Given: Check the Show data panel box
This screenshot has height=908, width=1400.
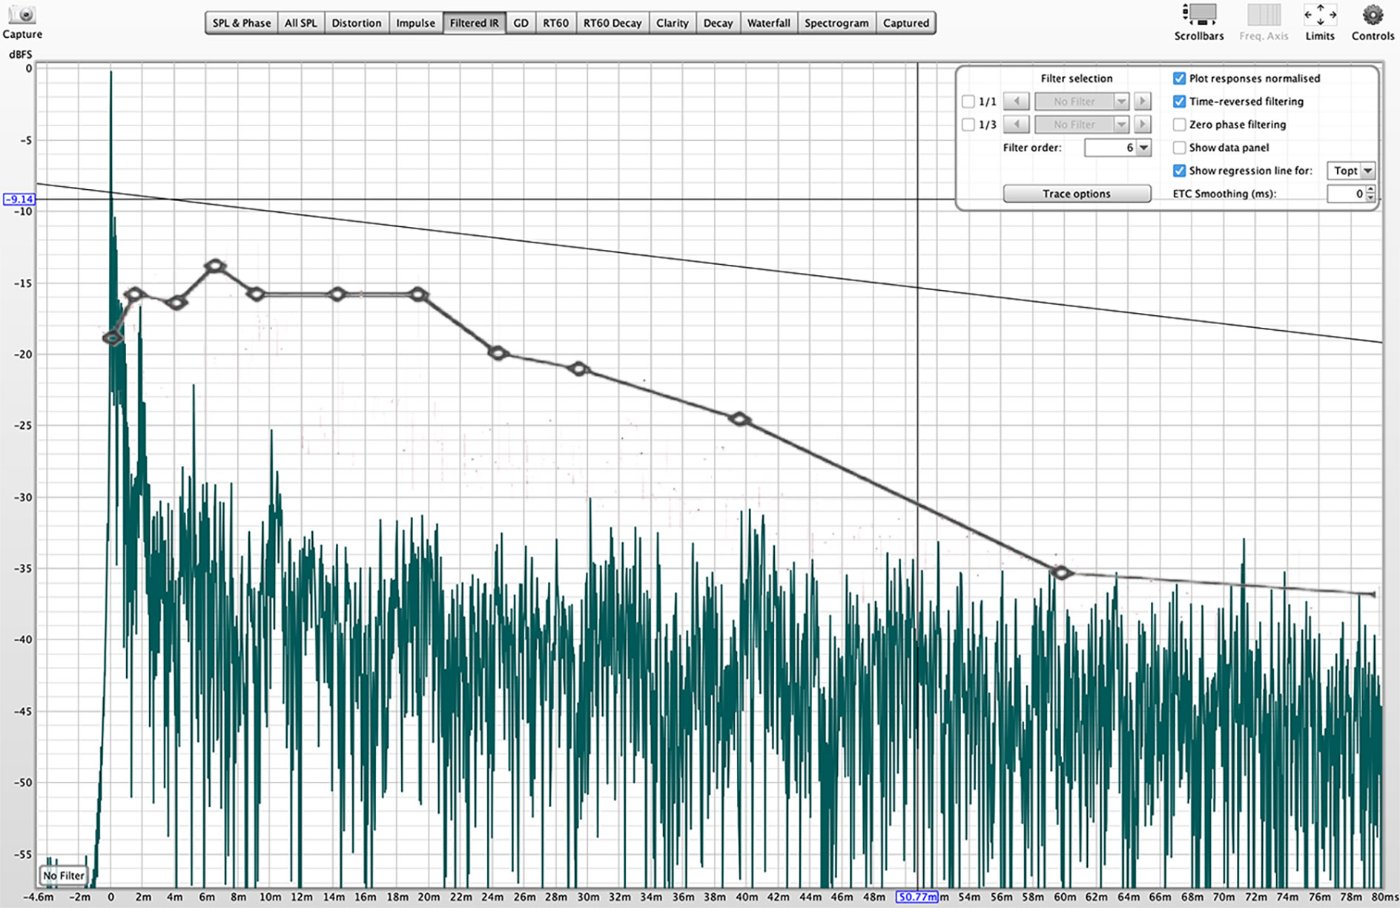Looking at the screenshot, I should click(x=1179, y=147).
